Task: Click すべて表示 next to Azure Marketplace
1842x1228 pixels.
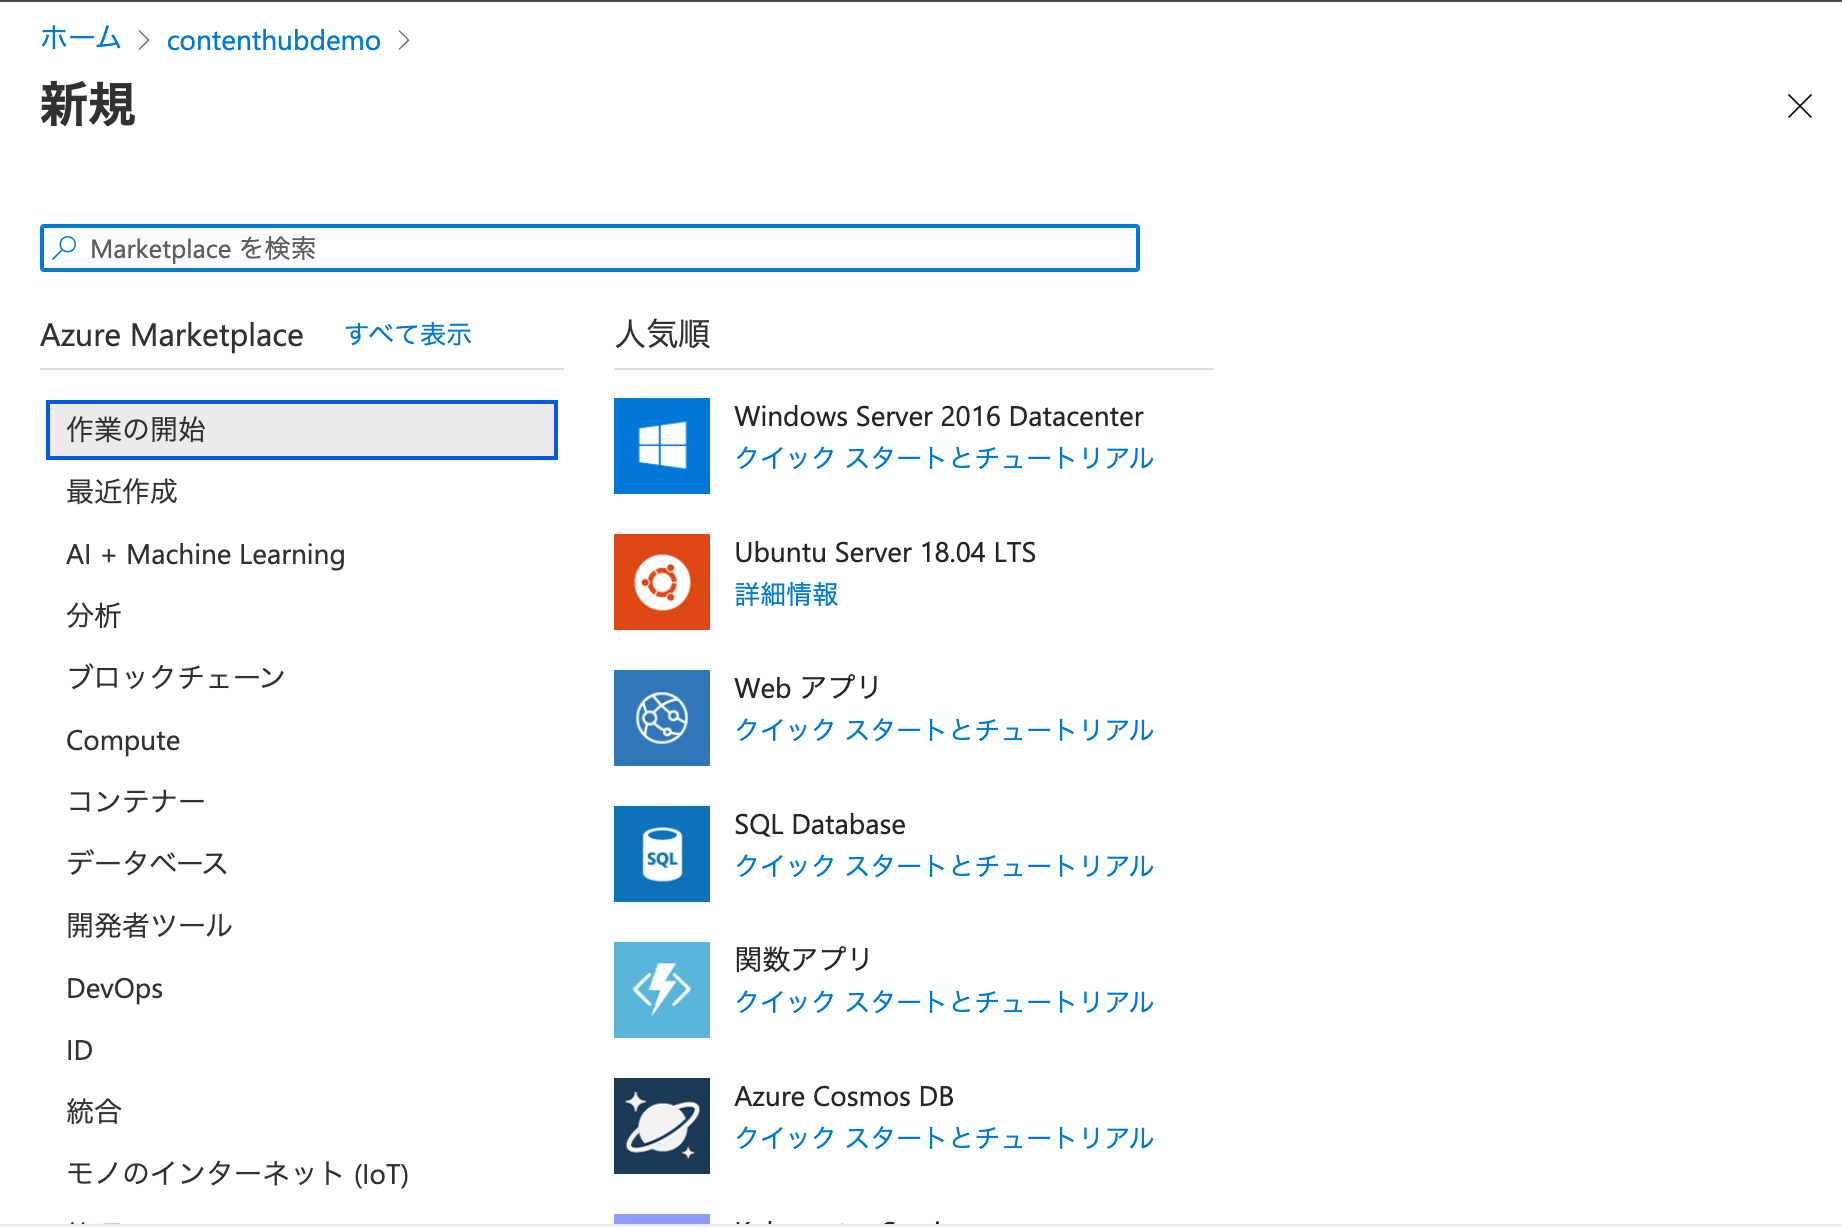Action: coord(408,334)
